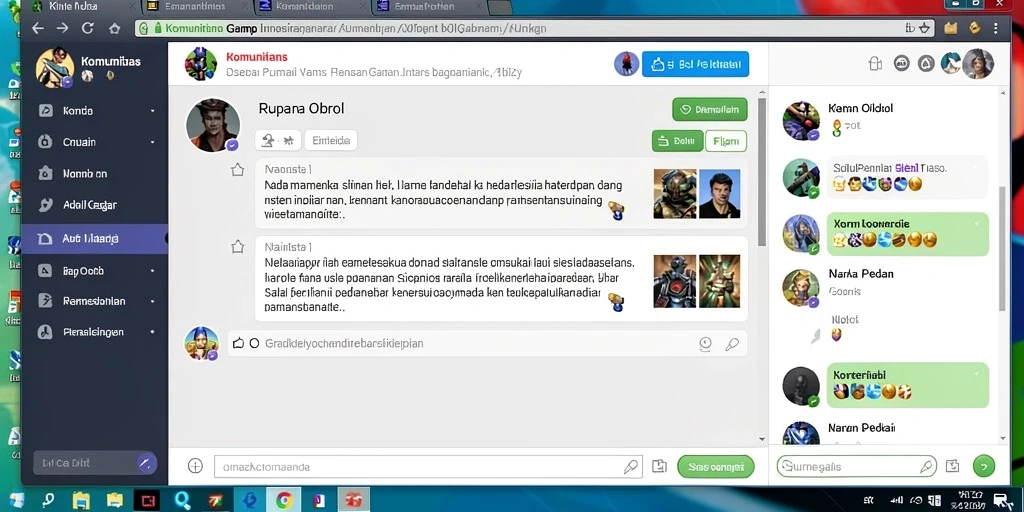Open Xorm loonerdie green chat bubble
The height and width of the screenshot is (512, 1024).
click(x=908, y=234)
